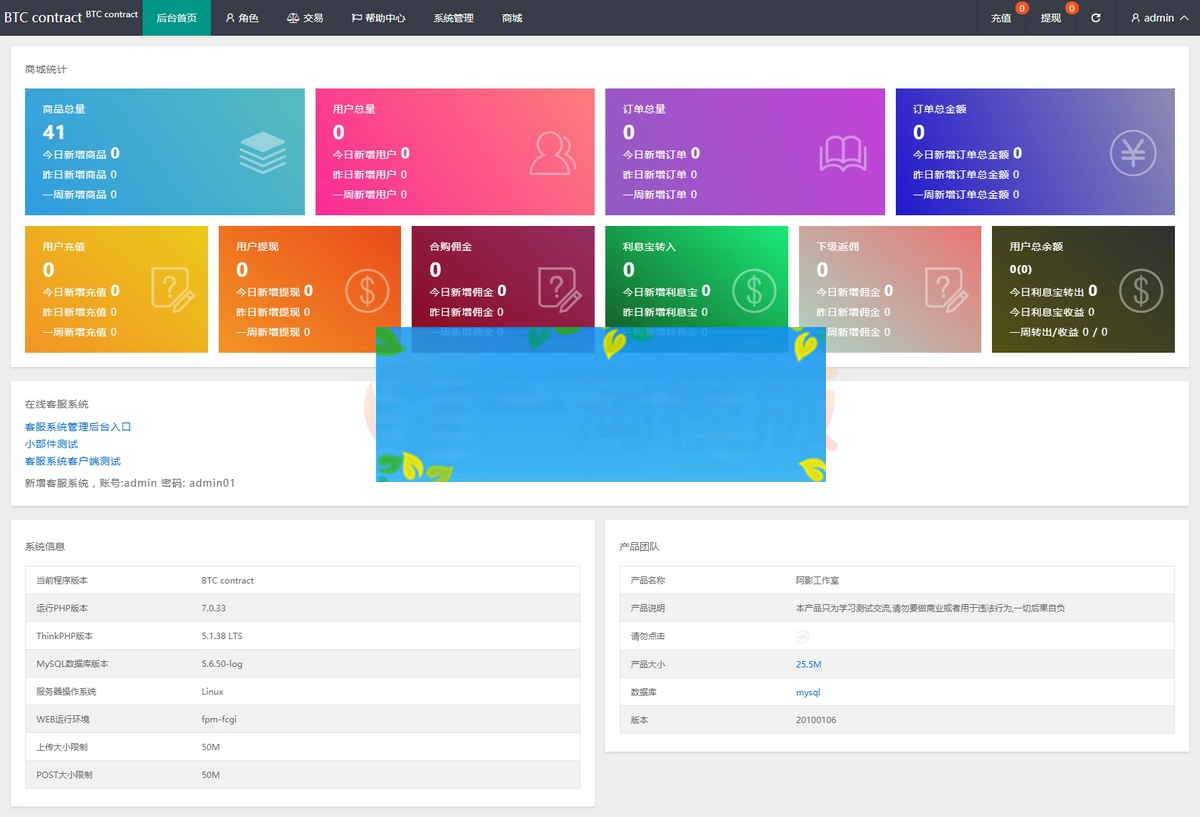This screenshot has height=817, width=1200.
Task: Switch to the 后台首页 tab
Action: pyautogui.click(x=177, y=18)
